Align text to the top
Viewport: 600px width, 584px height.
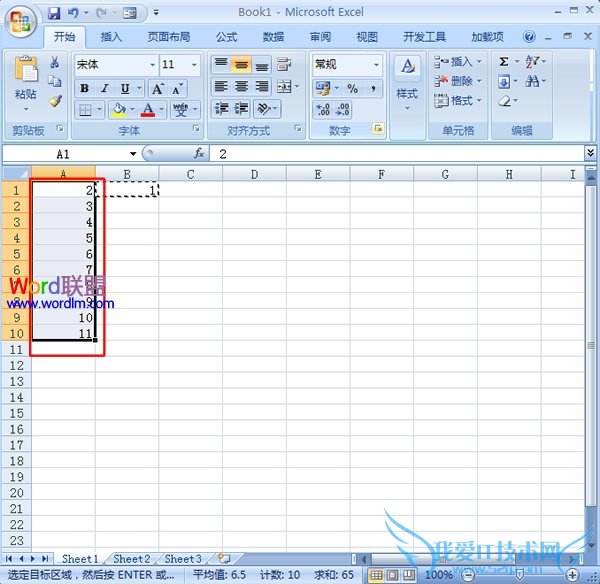[221, 64]
